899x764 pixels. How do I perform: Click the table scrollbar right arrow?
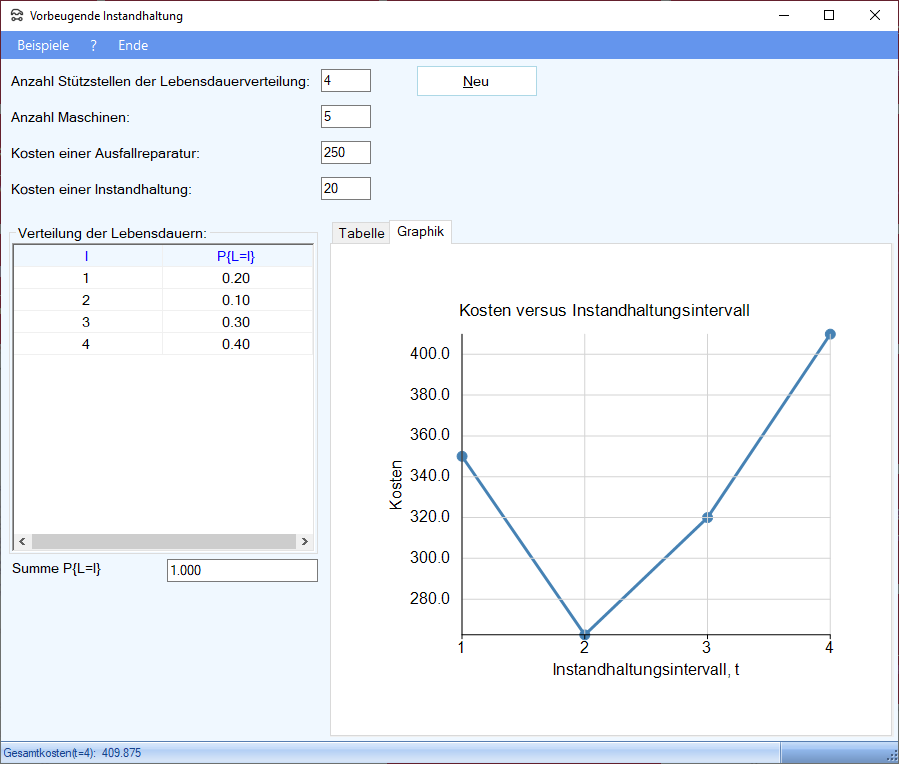click(303, 541)
